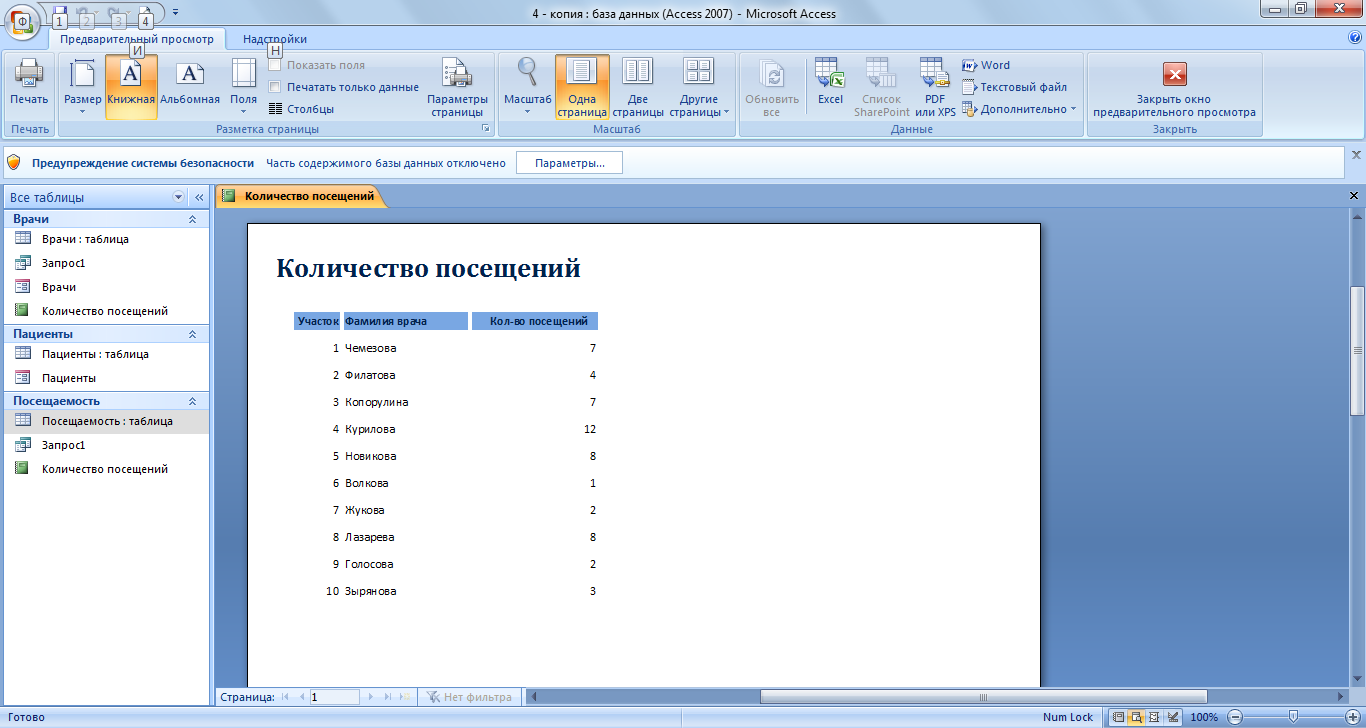Export to Text file (Текстовый файл)
This screenshot has width=1366, height=728.
(1014, 87)
